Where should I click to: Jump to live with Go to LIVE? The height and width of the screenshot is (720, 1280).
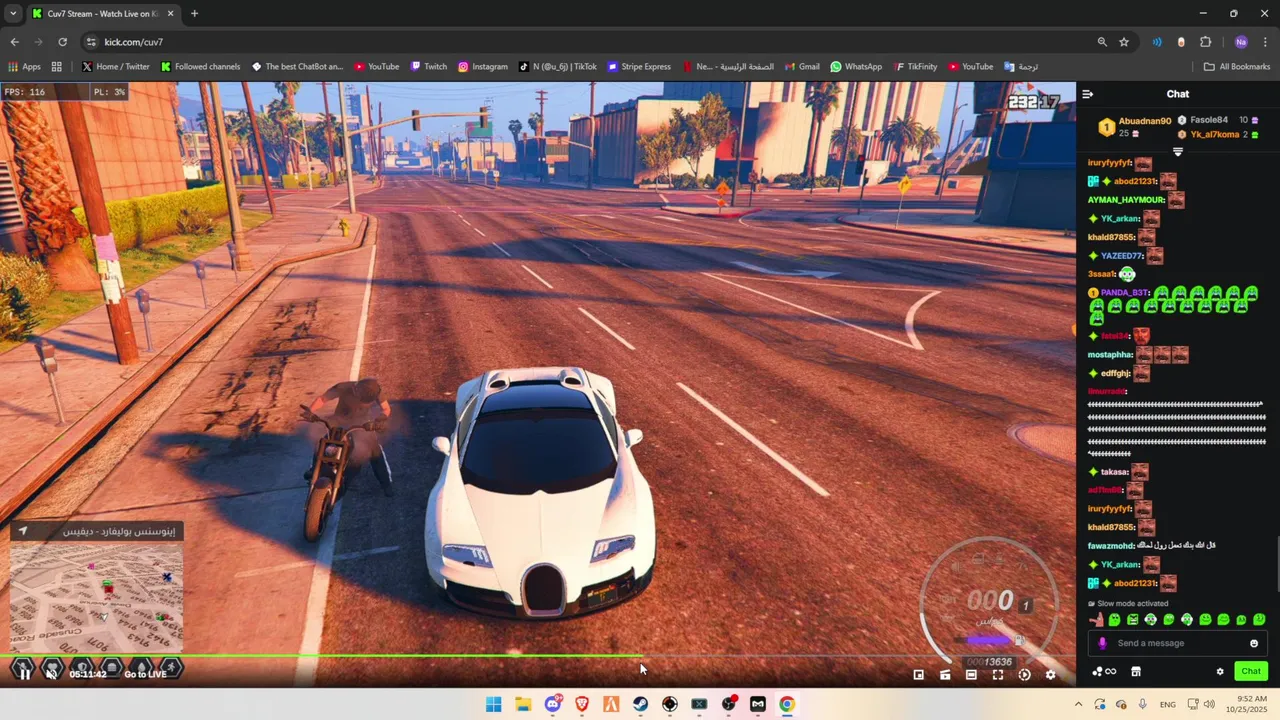click(145, 674)
